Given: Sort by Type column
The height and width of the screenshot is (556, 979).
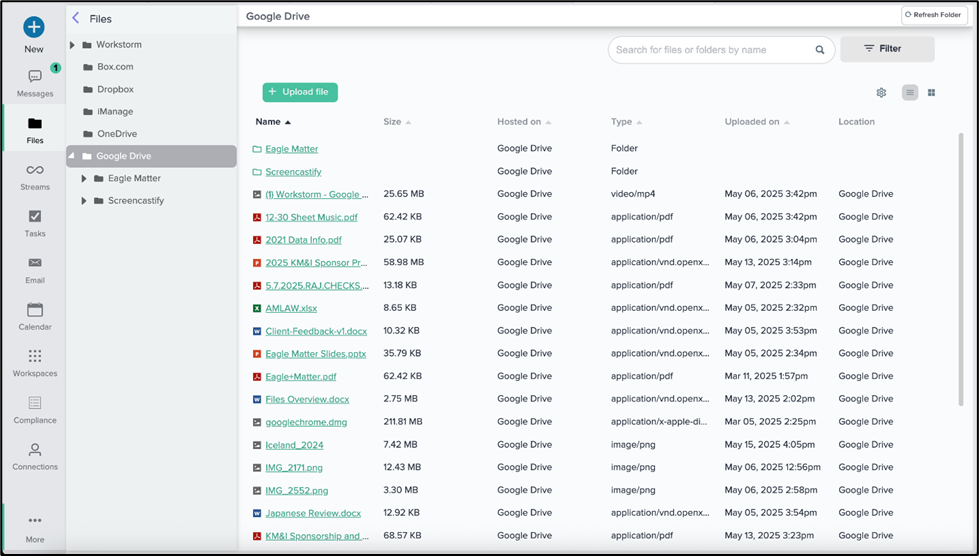Looking at the screenshot, I should pos(626,122).
